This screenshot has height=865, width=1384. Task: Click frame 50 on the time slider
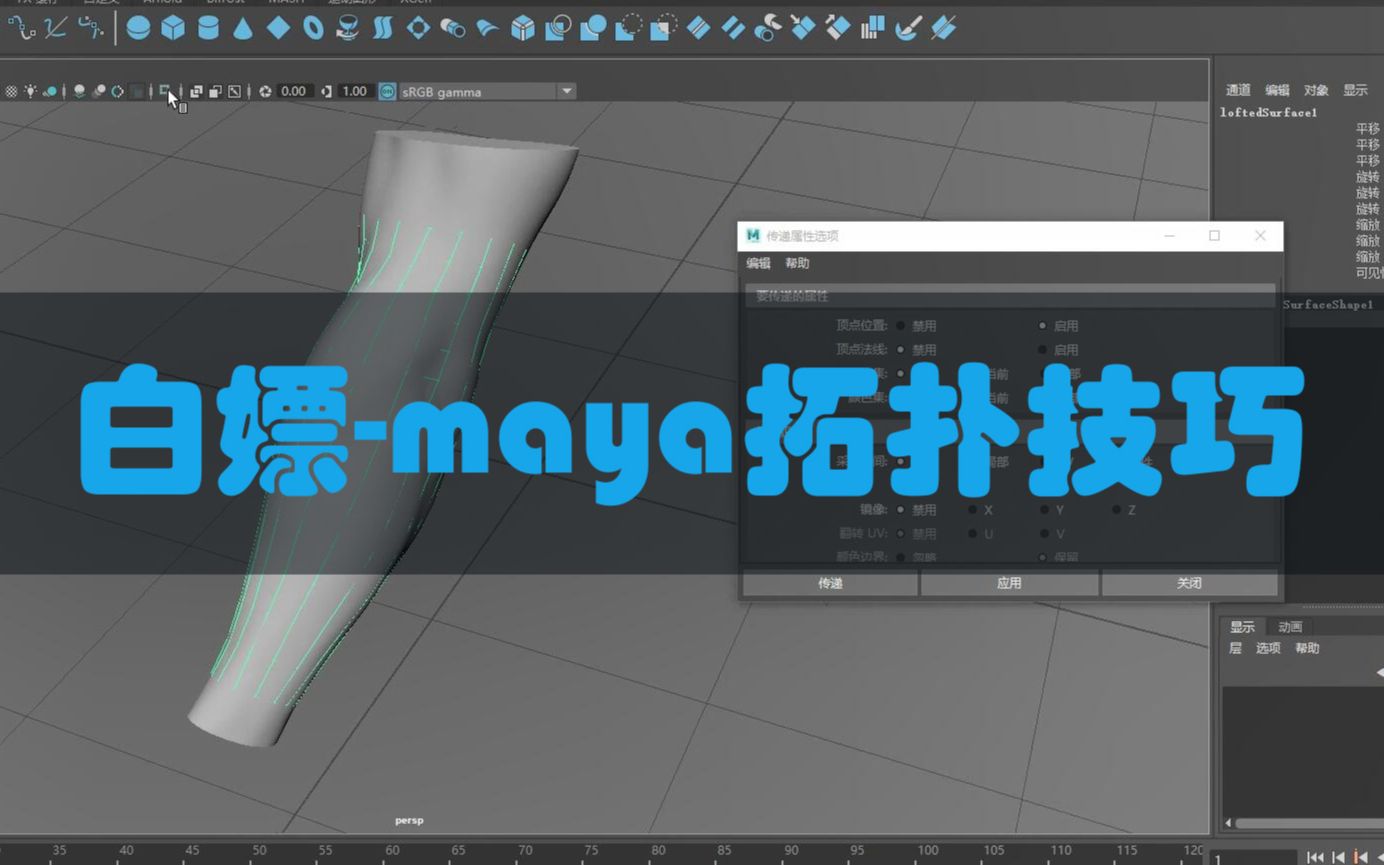click(x=259, y=851)
